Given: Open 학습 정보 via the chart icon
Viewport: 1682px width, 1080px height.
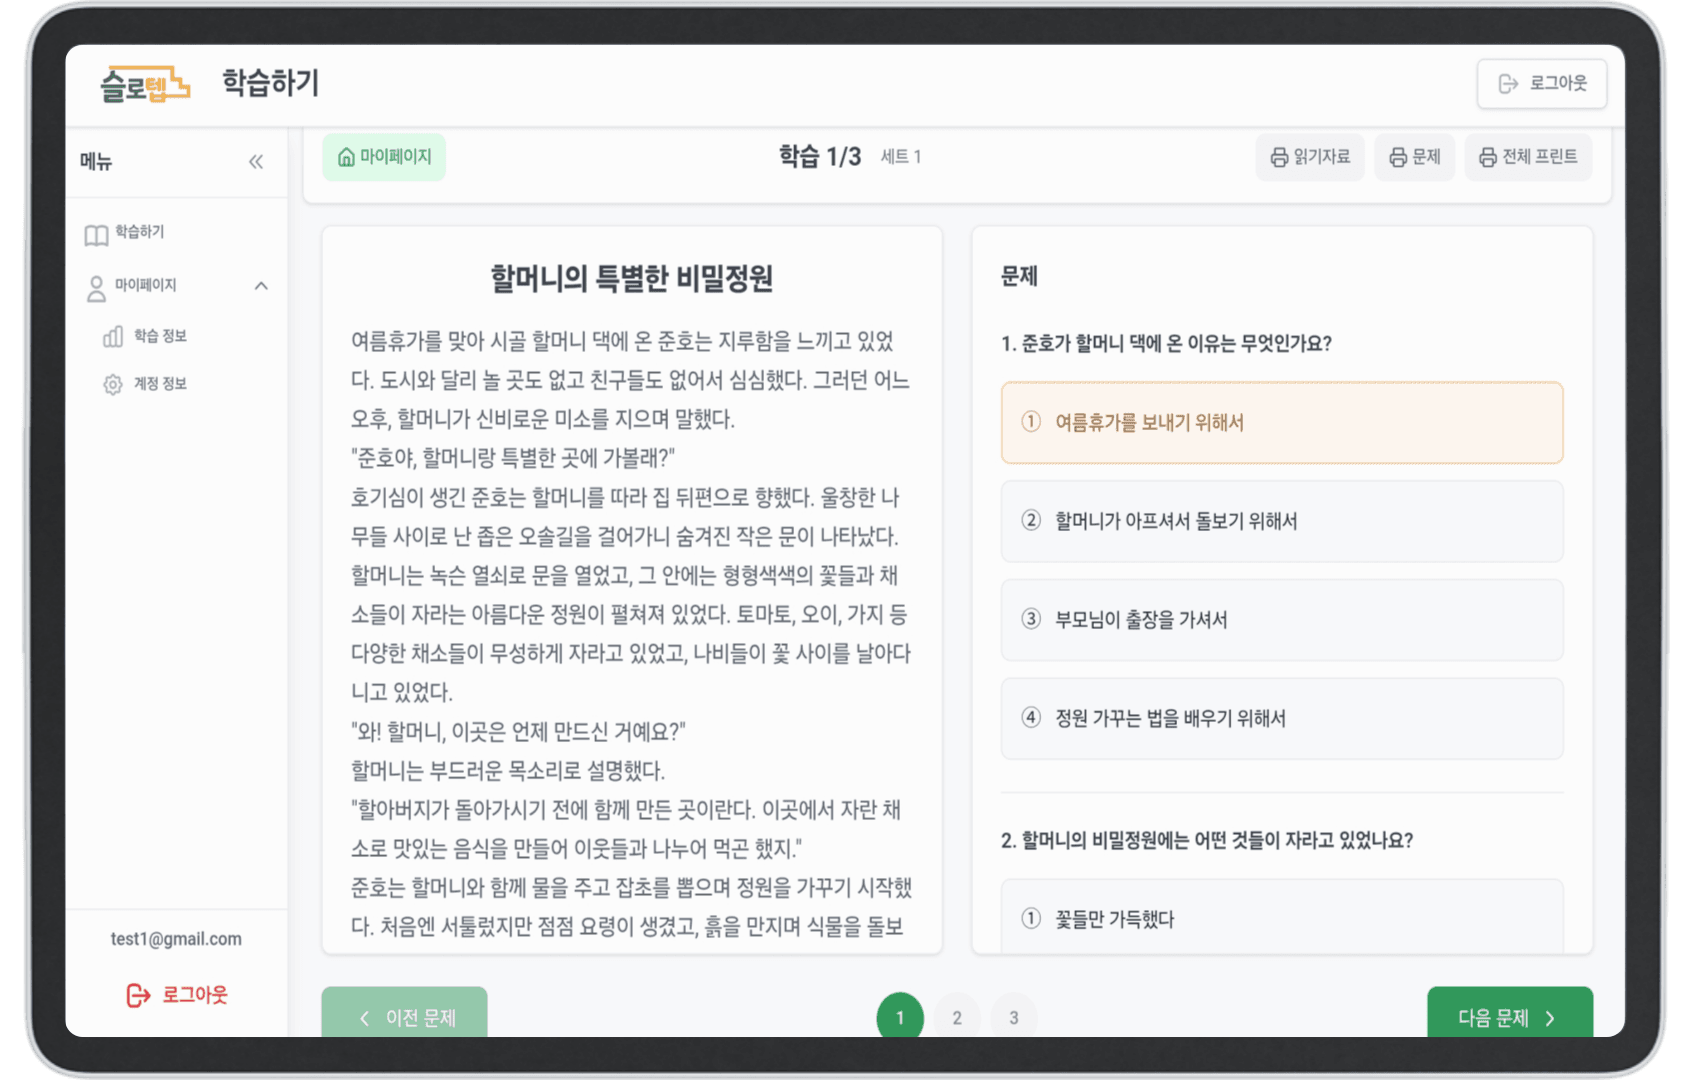Looking at the screenshot, I should pyautogui.click(x=113, y=337).
